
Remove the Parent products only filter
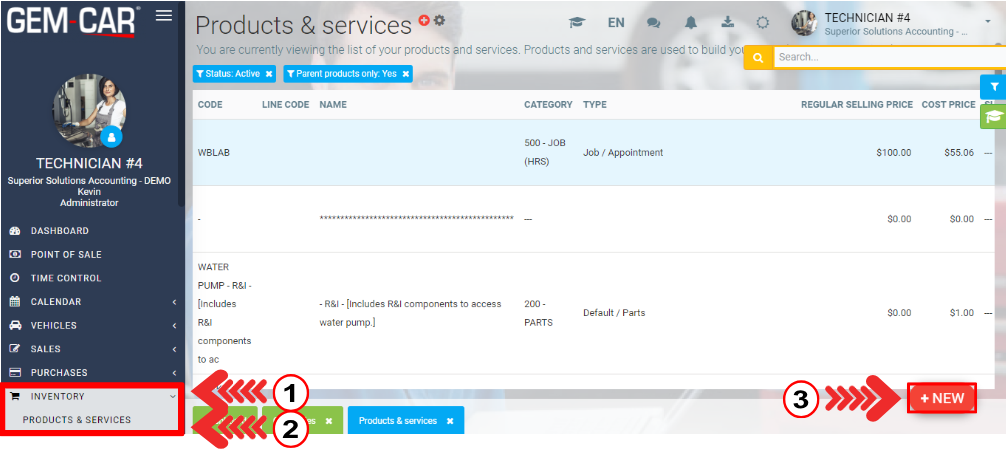tap(405, 74)
